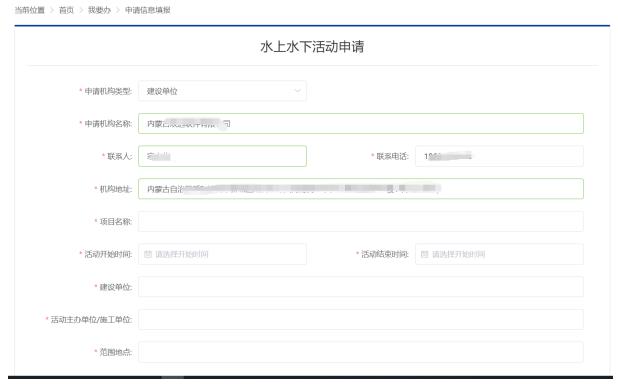Click the empty 建设单位 input field
Screen dimensions: 618x385
tap(361, 287)
